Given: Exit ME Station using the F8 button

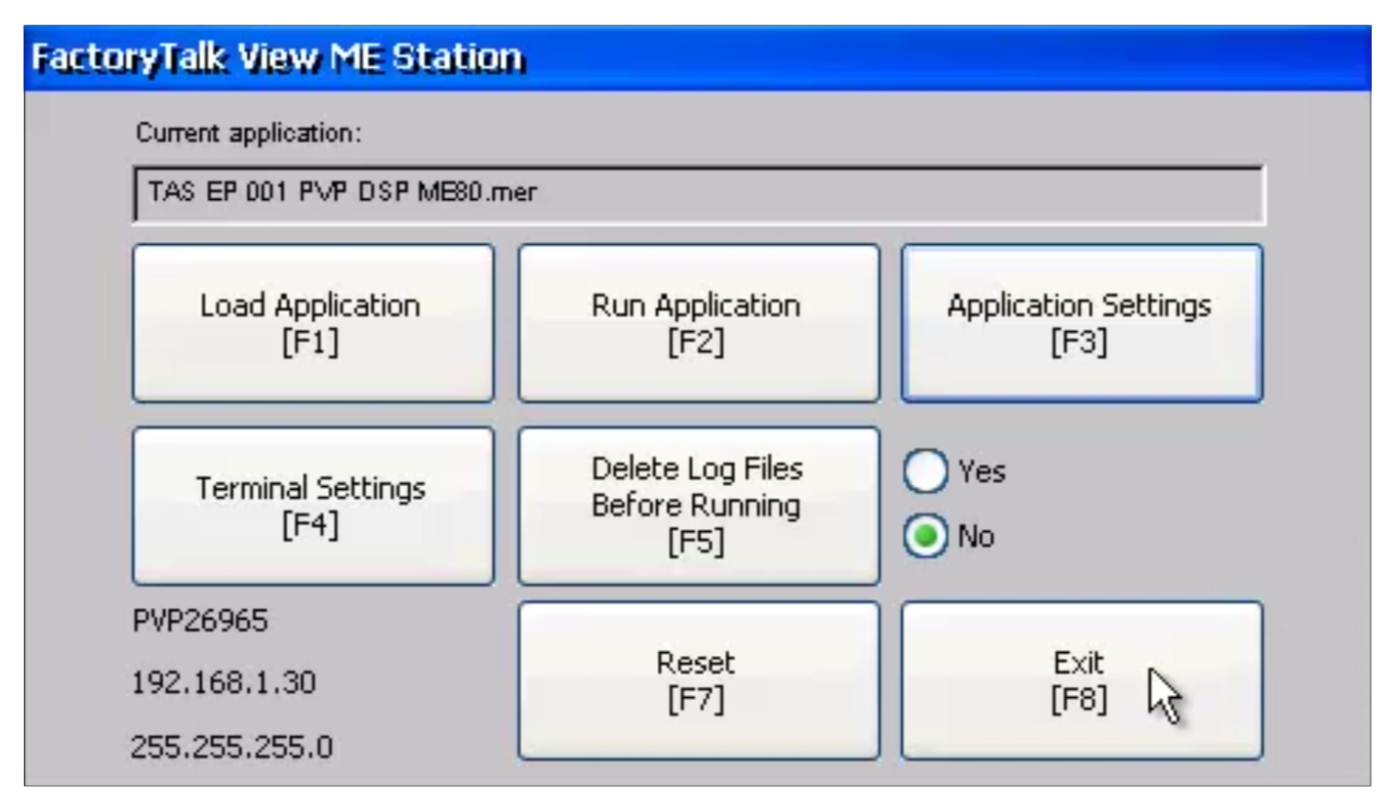Looking at the screenshot, I should click(1080, 678).
